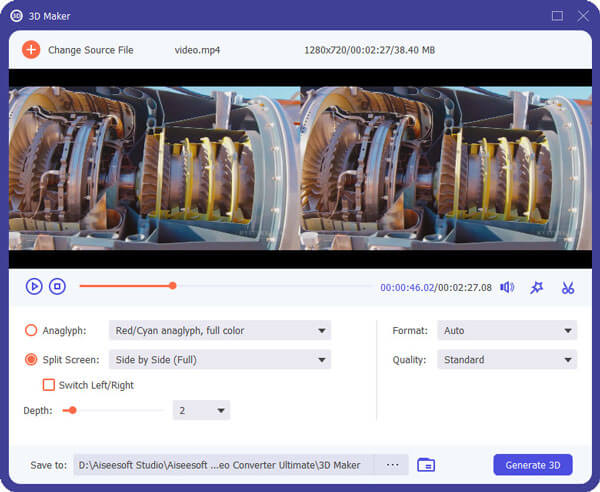Screen dimensions: 600x492
Task: Open the Red/Cyan anaglyph dropdown
Action: 220,330
